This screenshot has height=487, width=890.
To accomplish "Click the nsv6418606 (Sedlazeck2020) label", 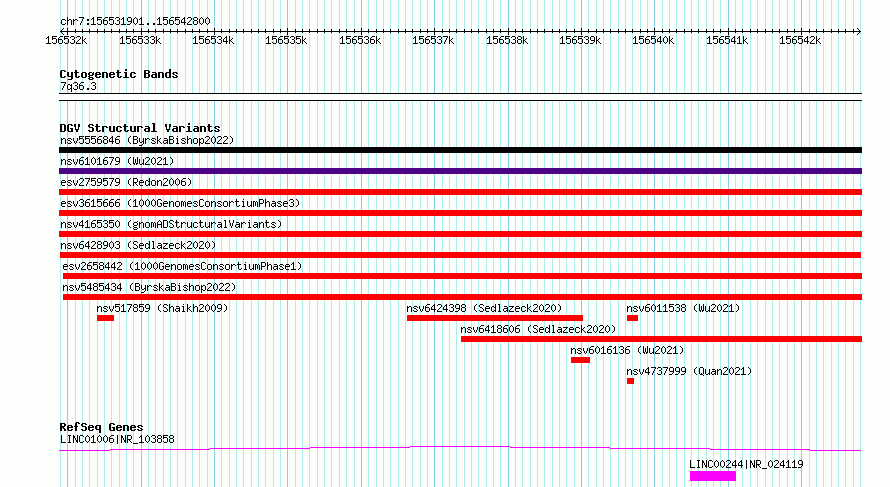I will 538,329.
